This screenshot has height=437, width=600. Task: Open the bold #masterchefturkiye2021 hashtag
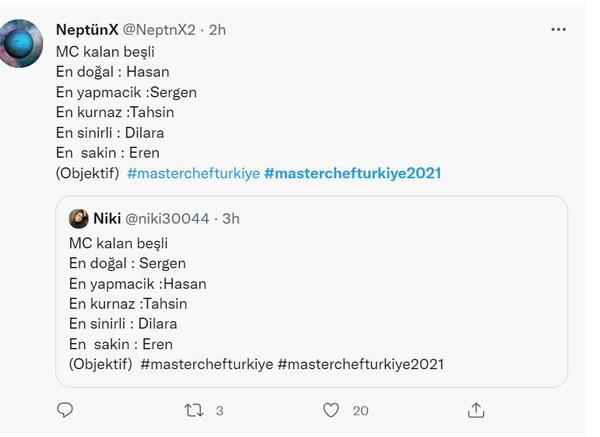(x=352, y=173)
